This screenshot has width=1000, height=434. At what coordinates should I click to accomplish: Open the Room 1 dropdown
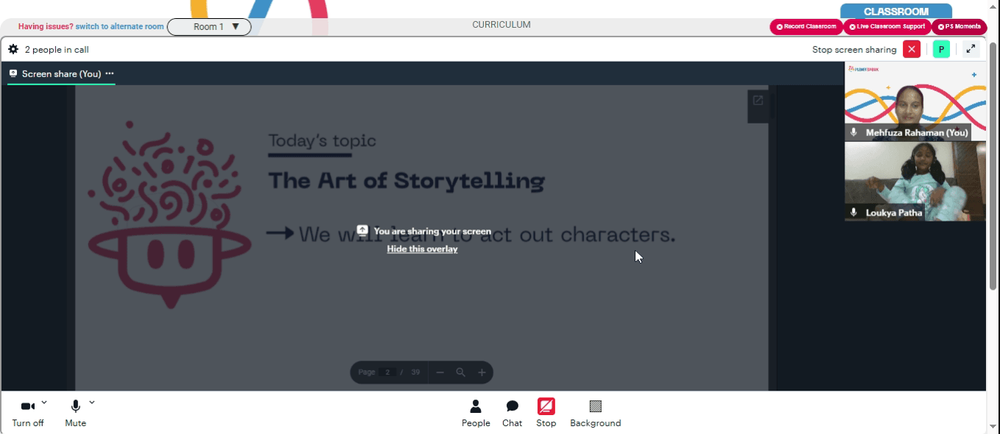click(209, 27)
